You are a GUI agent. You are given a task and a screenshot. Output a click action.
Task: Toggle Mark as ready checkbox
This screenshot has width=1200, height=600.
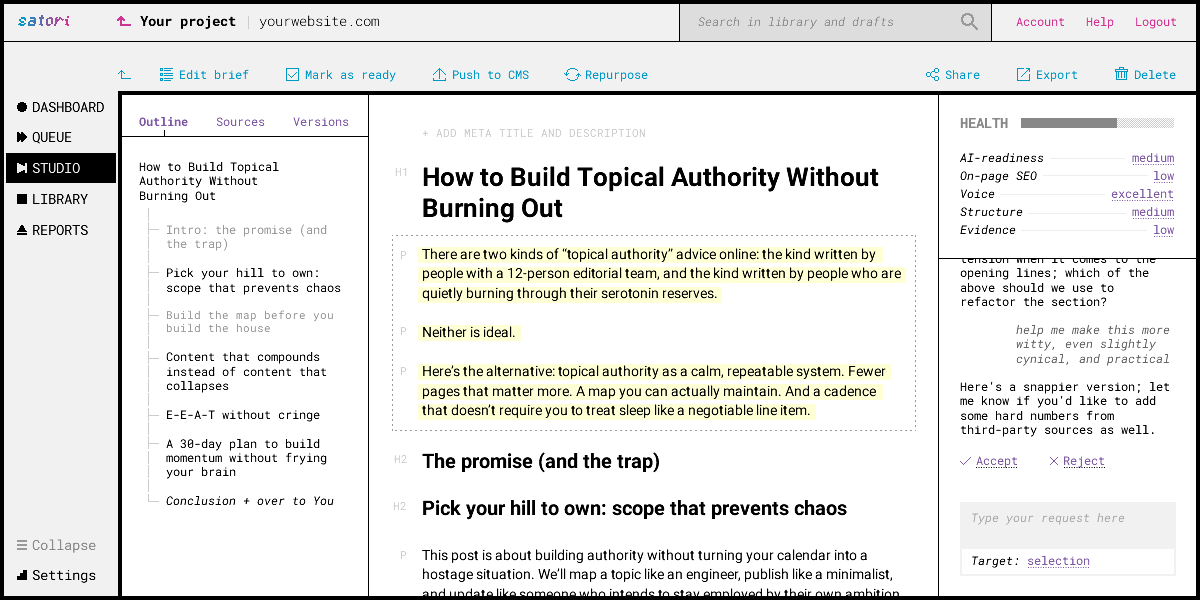click(x=292, y=75)
